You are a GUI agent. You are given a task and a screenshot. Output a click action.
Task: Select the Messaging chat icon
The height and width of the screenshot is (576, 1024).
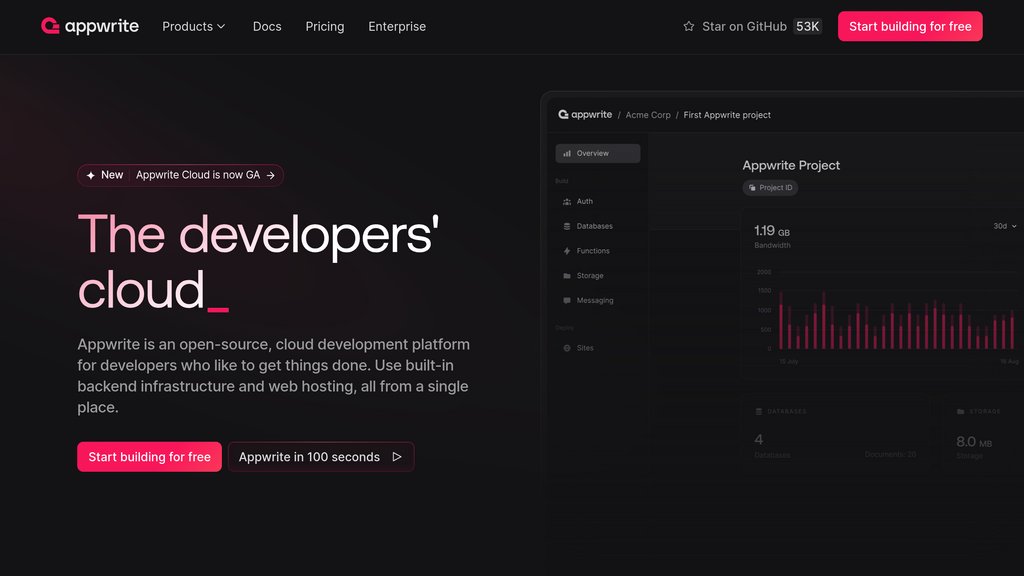click(x=566, y=299)
